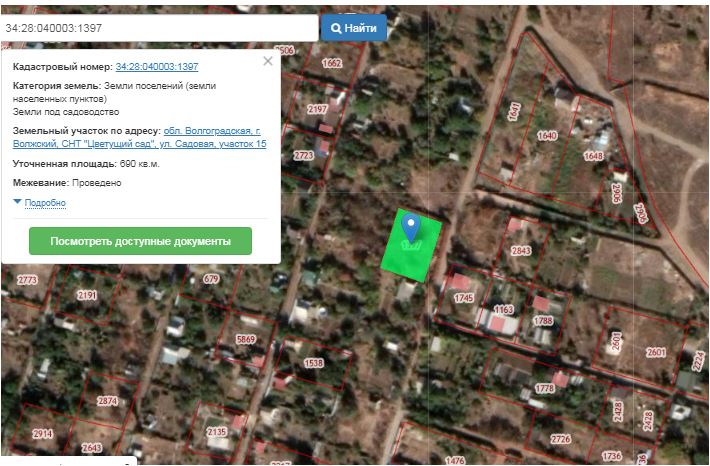
Task: Click the blue map pin marker
Action: point(410,227)
